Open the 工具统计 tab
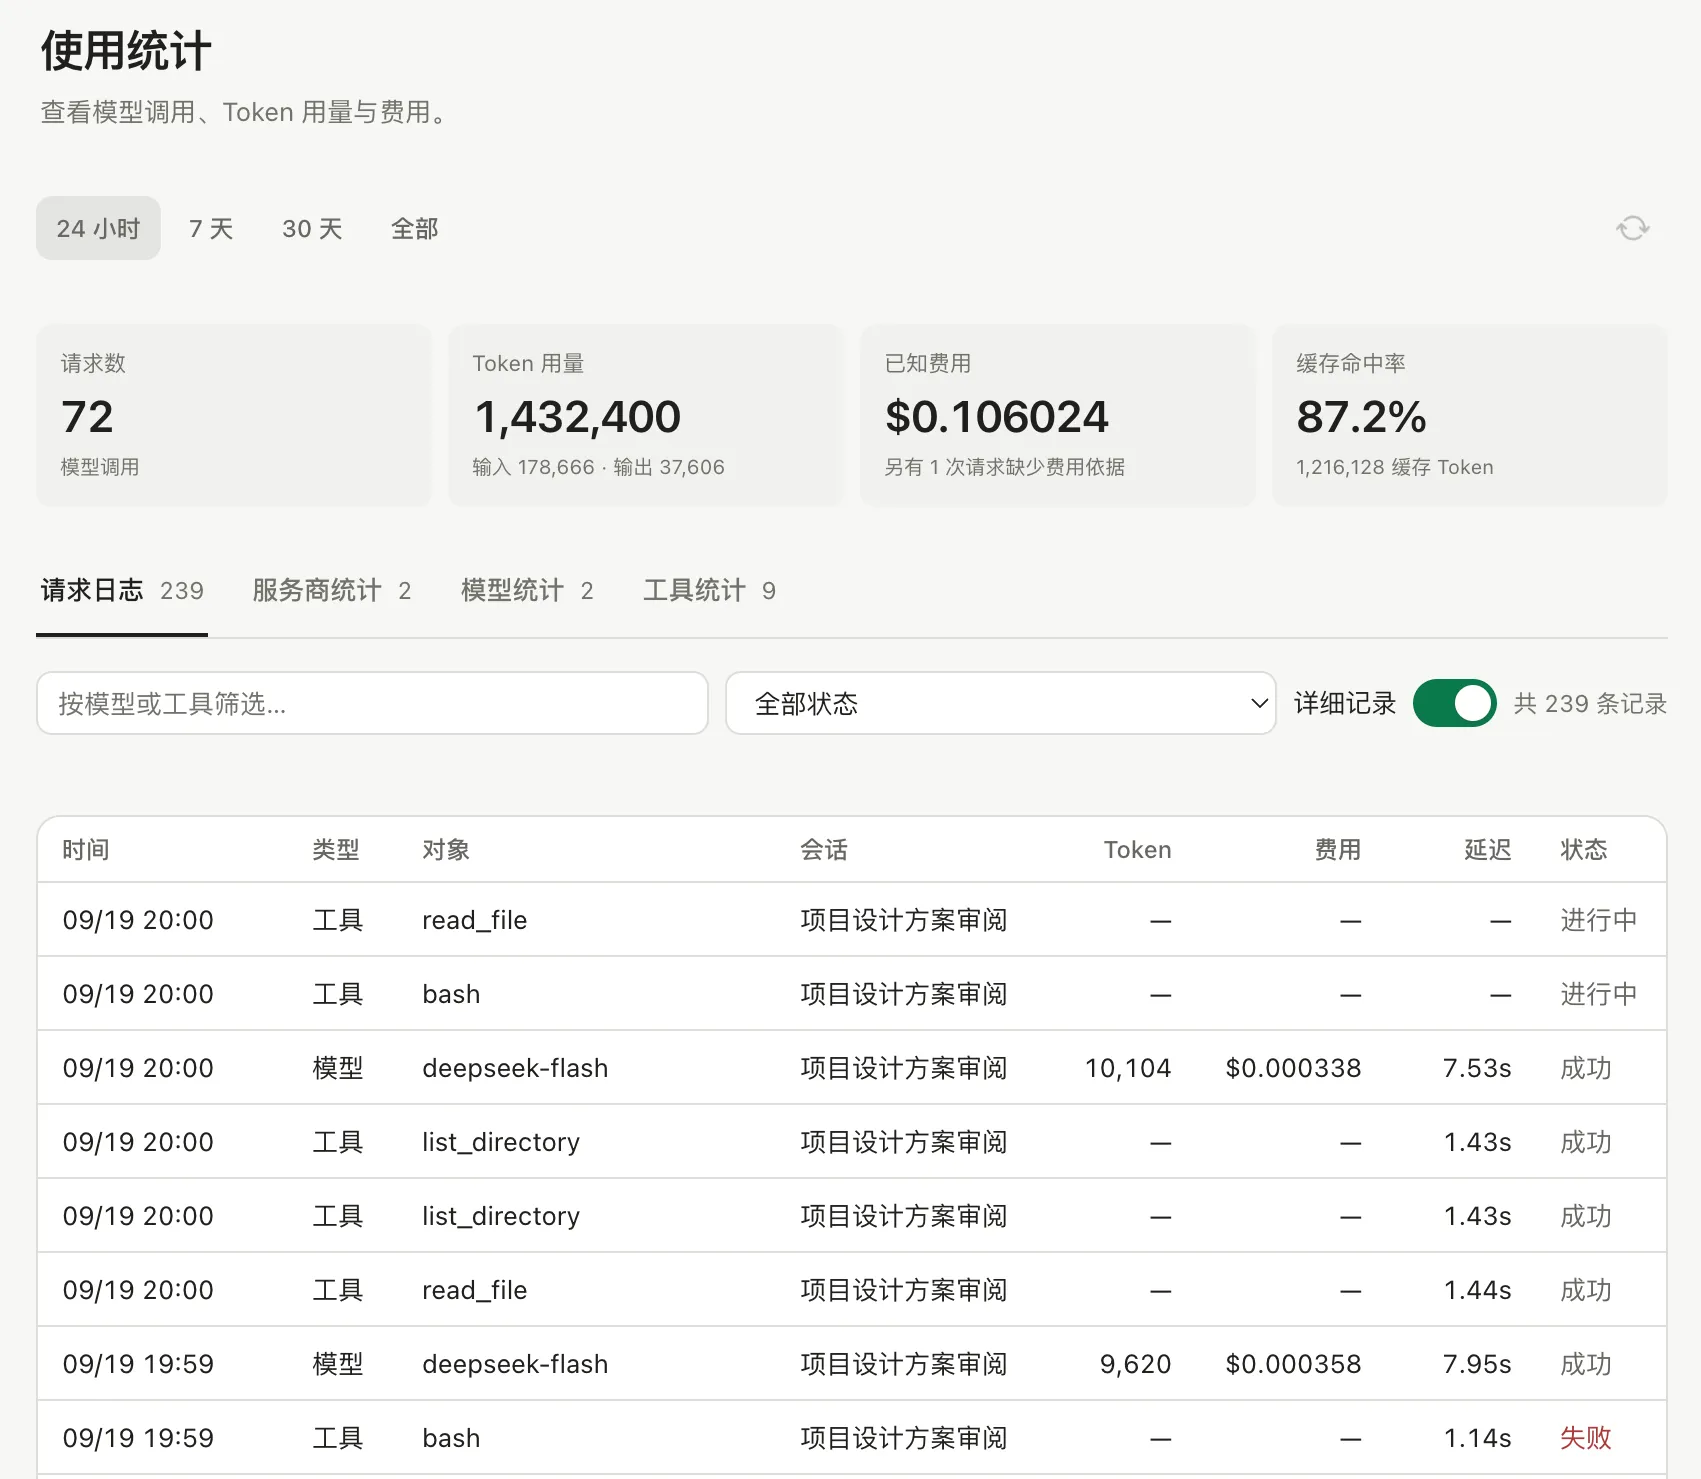This screenshot has width=1701, height=1479. (709, 590)
